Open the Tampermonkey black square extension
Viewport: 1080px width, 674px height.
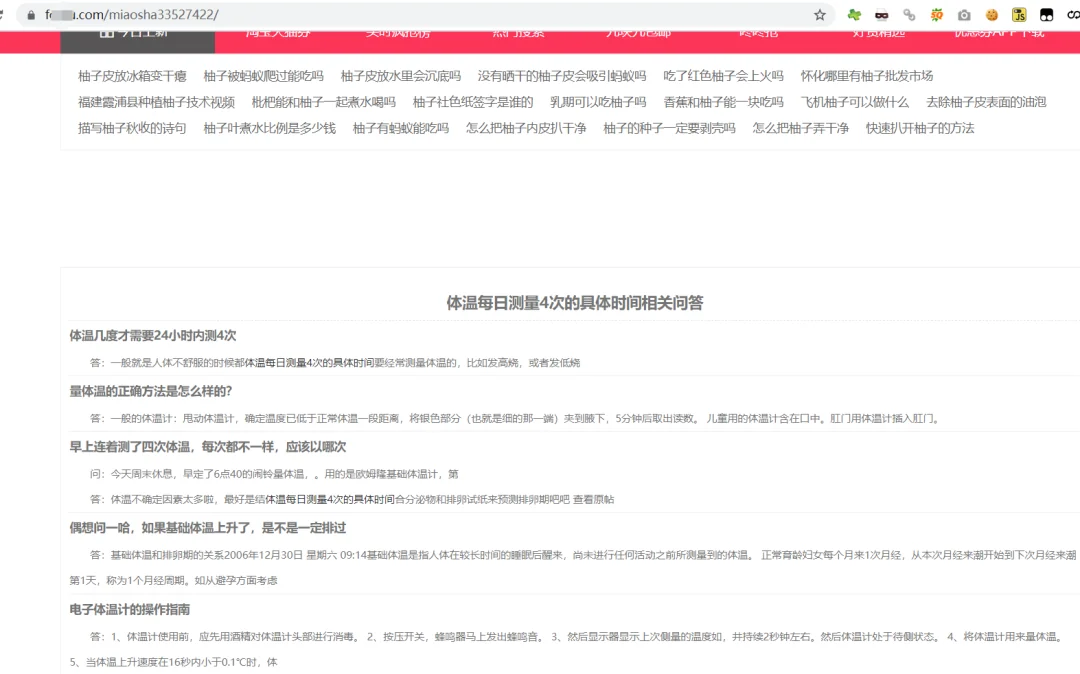tap(1047, 14)
